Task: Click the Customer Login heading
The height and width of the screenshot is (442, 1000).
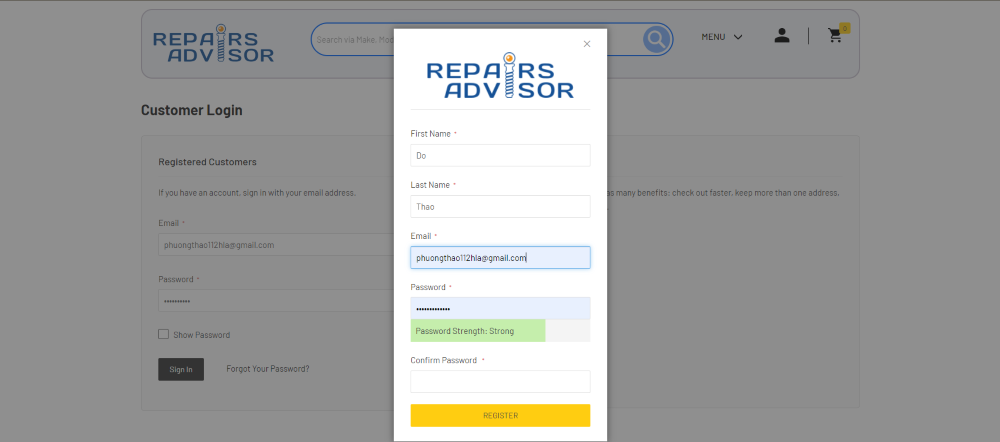Action: click(x=191, y=110)
